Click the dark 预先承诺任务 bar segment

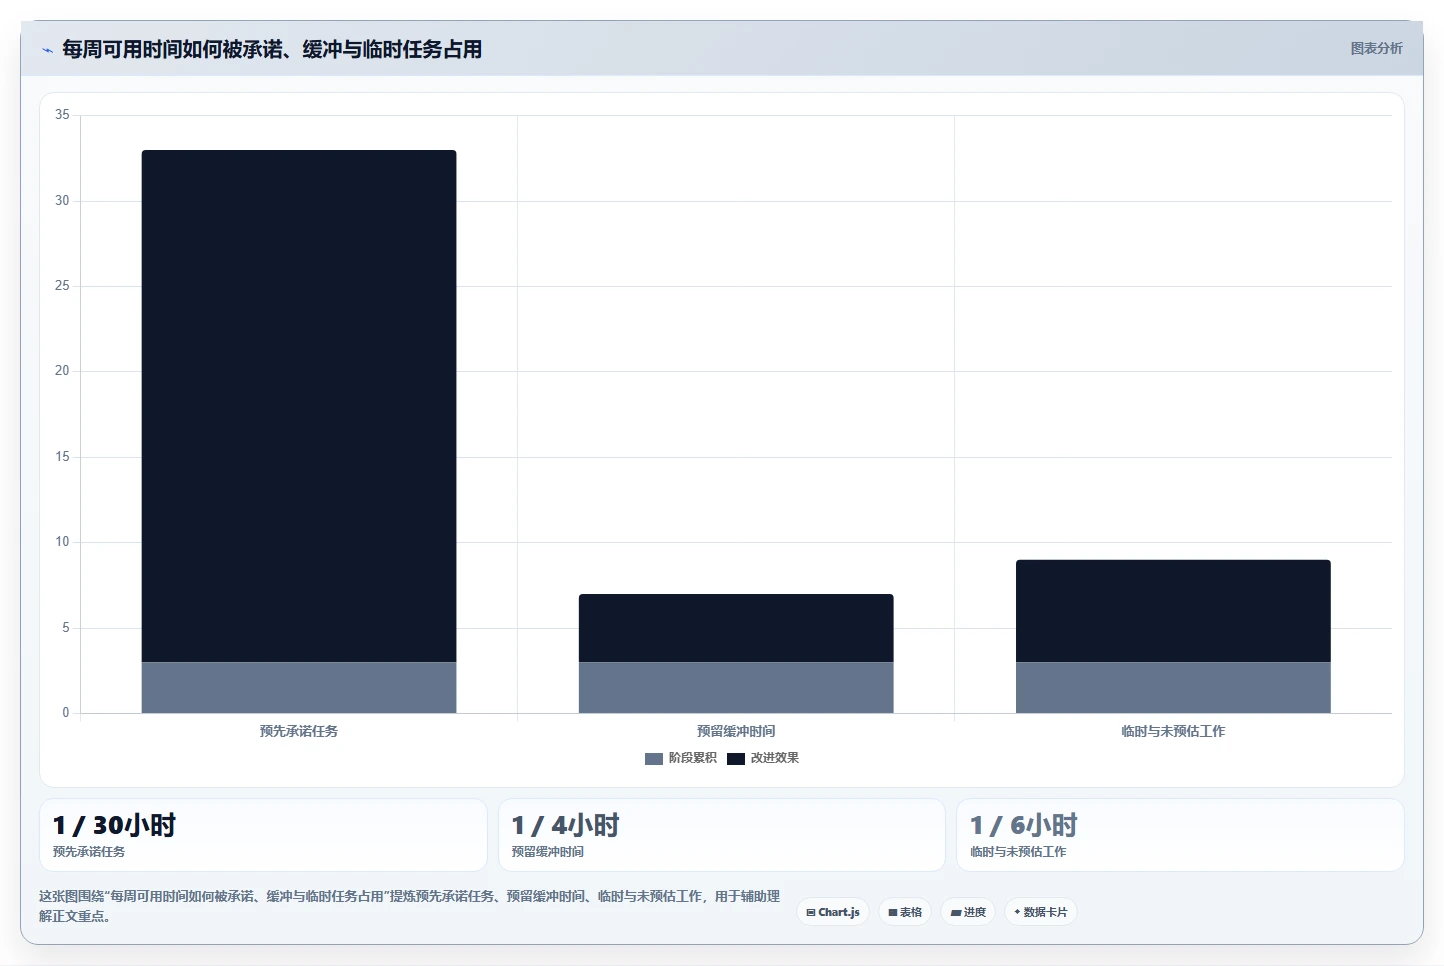(299, 406)
